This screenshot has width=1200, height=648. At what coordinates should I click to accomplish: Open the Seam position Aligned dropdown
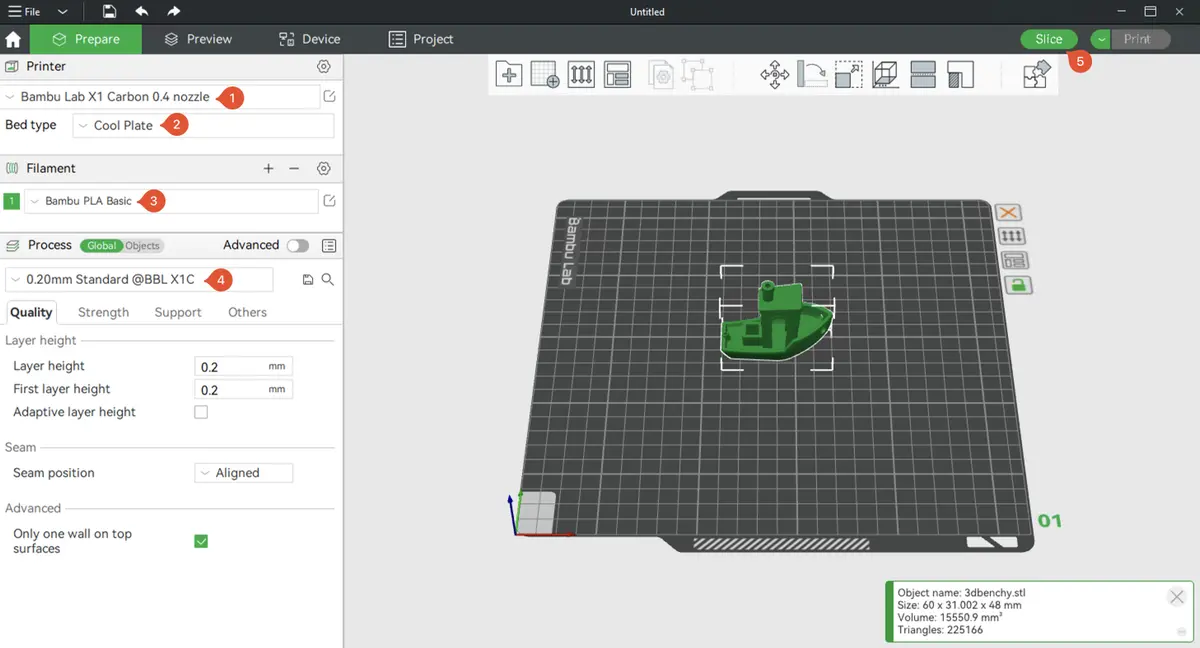243,473
